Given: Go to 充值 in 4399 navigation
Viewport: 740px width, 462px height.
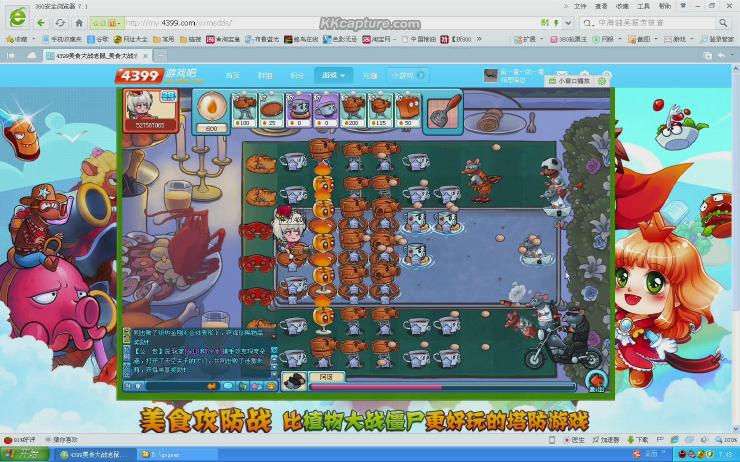Looking at the screenshot, I should point(370,76).
